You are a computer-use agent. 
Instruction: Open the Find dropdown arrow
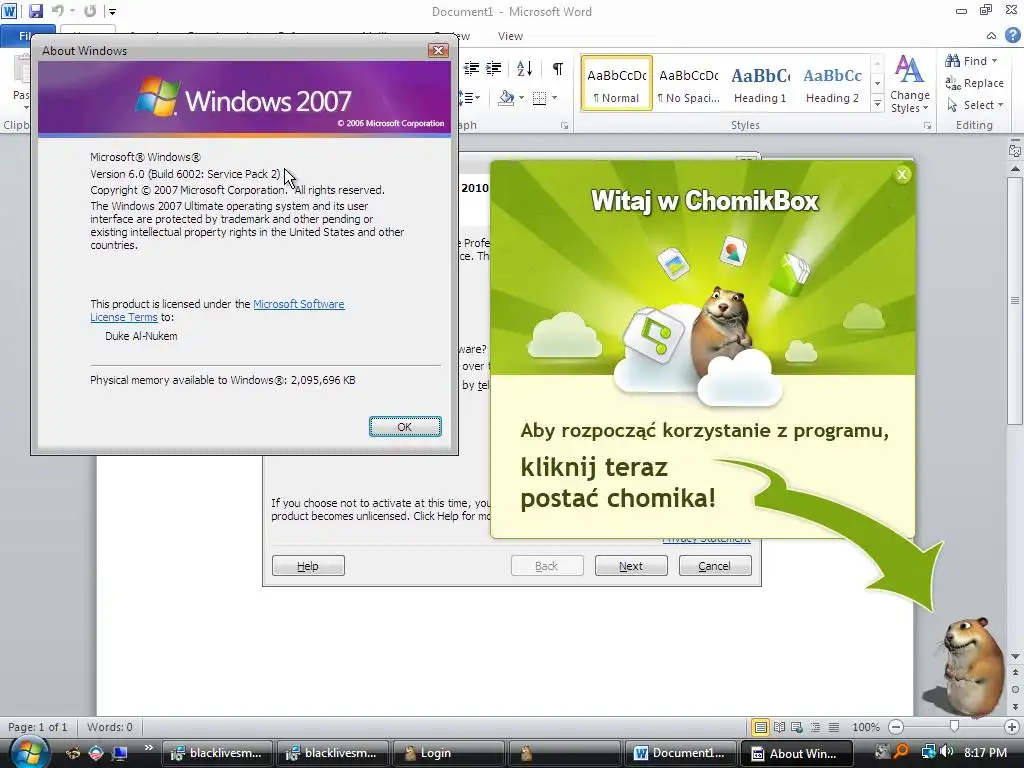(x=995, y=61)
